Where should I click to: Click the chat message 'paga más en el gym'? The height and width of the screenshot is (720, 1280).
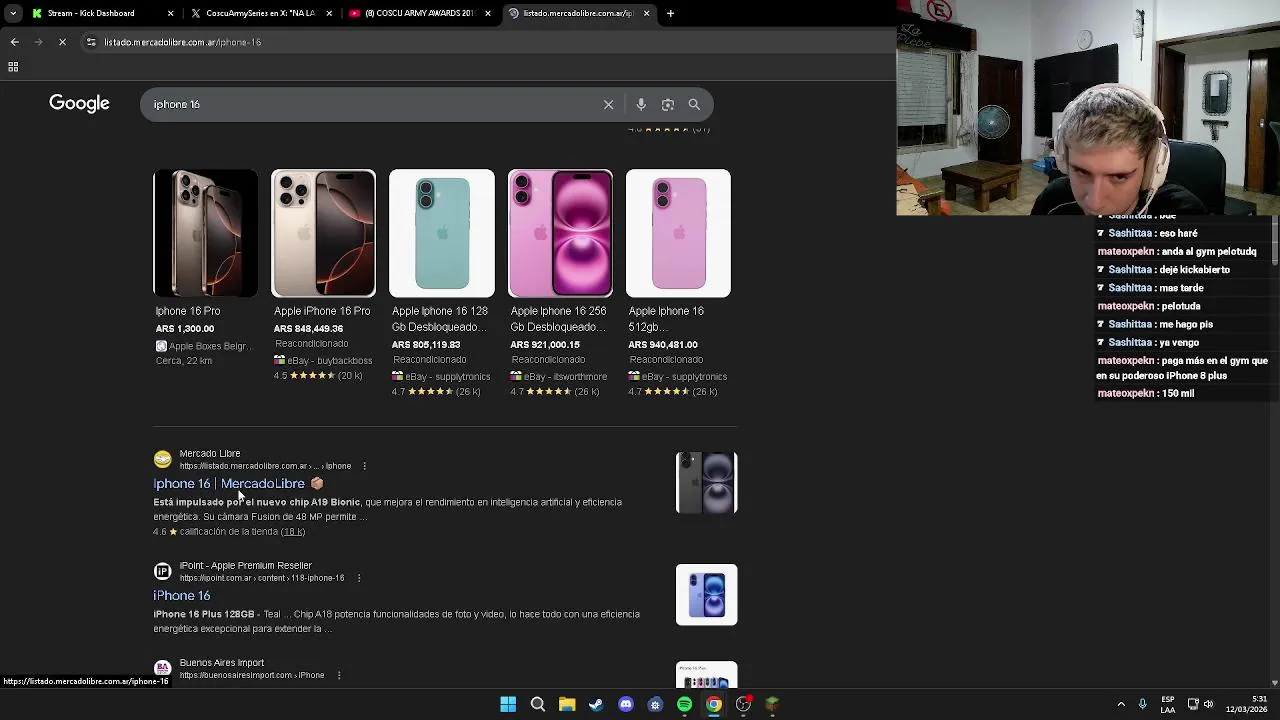1182,368
